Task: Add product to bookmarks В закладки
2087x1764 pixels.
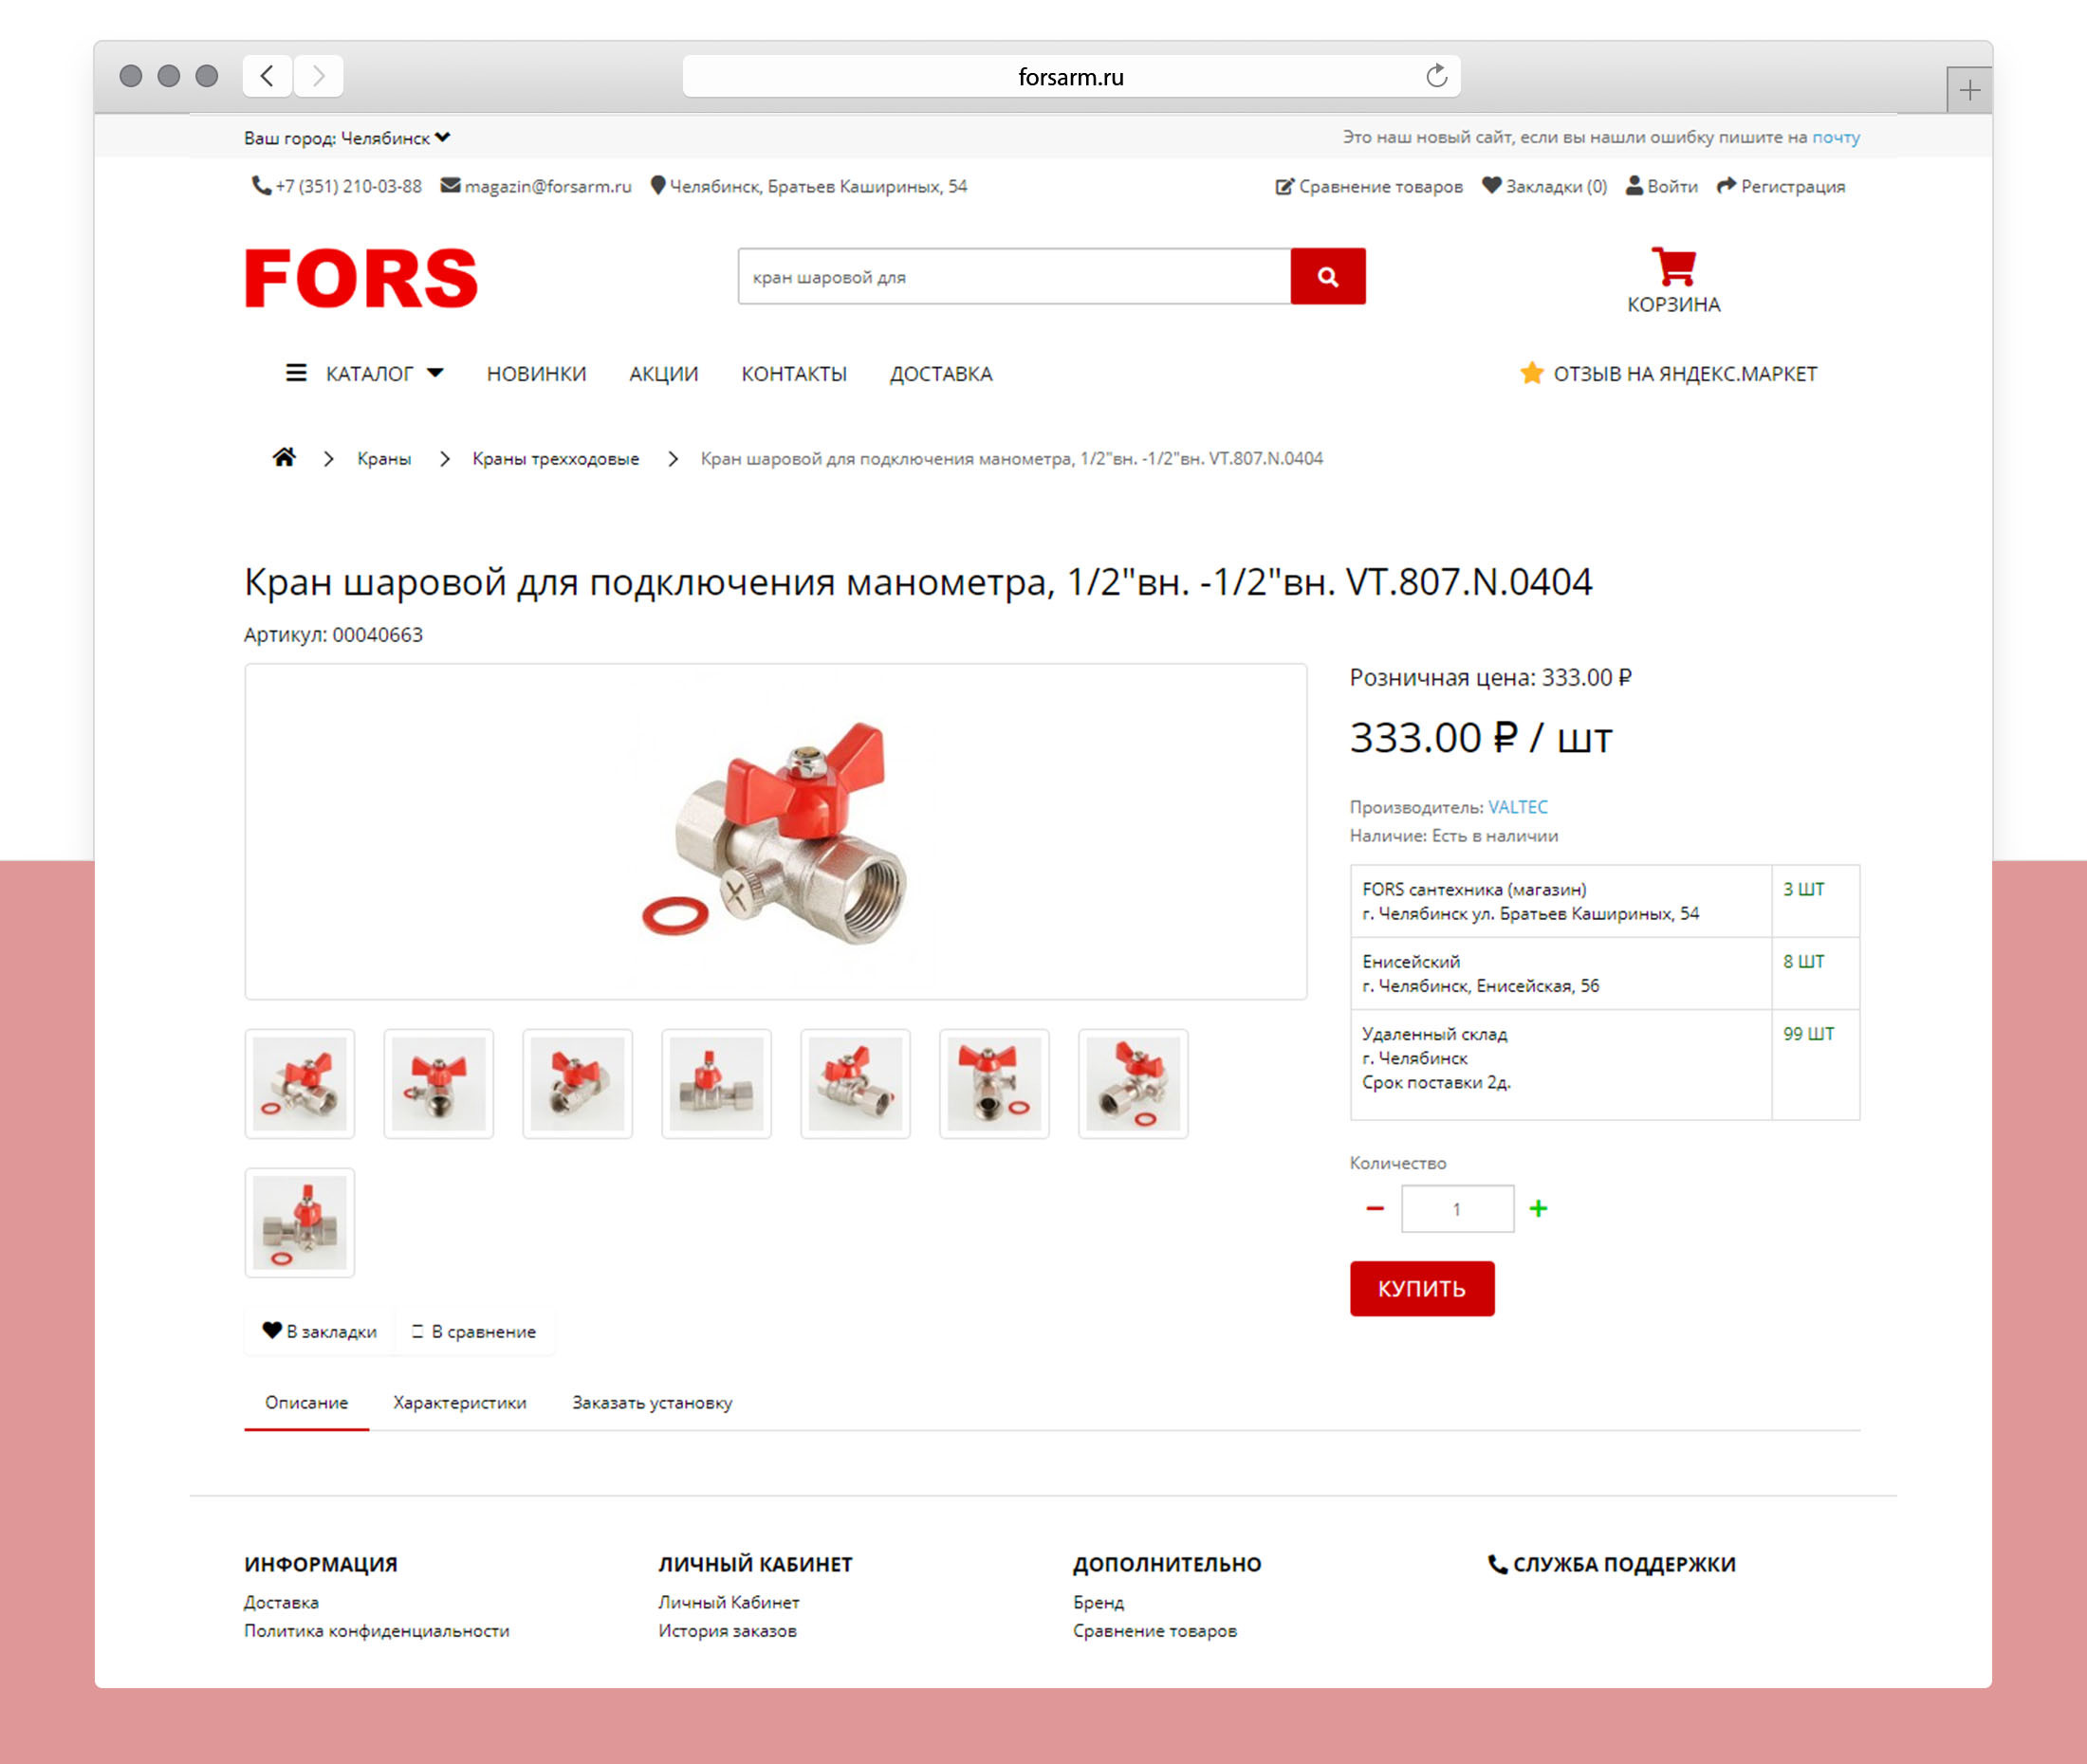Action: [x=319, y=1331]
